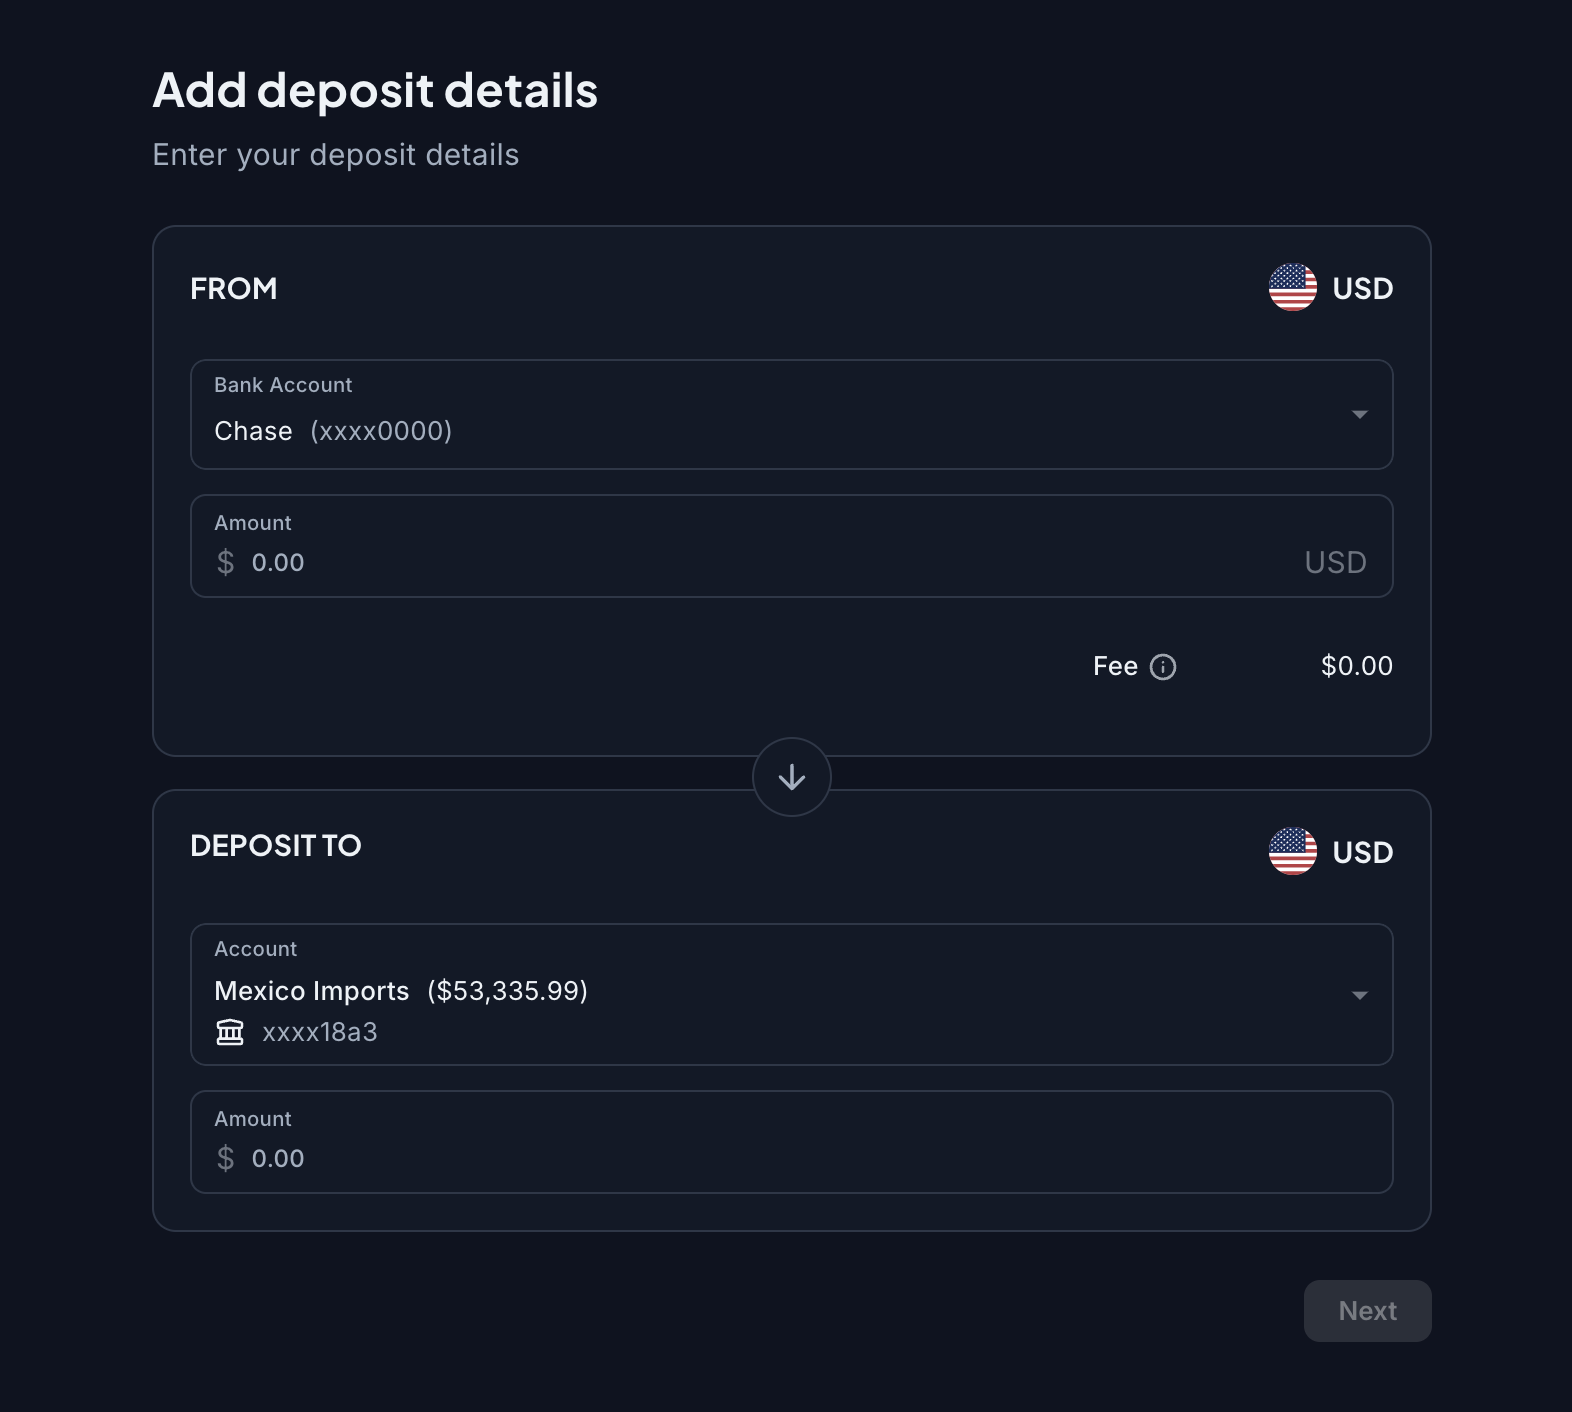Click the US flag icon in the FROM card
This screenshot has height=1412, width=1572.
pos(1292,288)
